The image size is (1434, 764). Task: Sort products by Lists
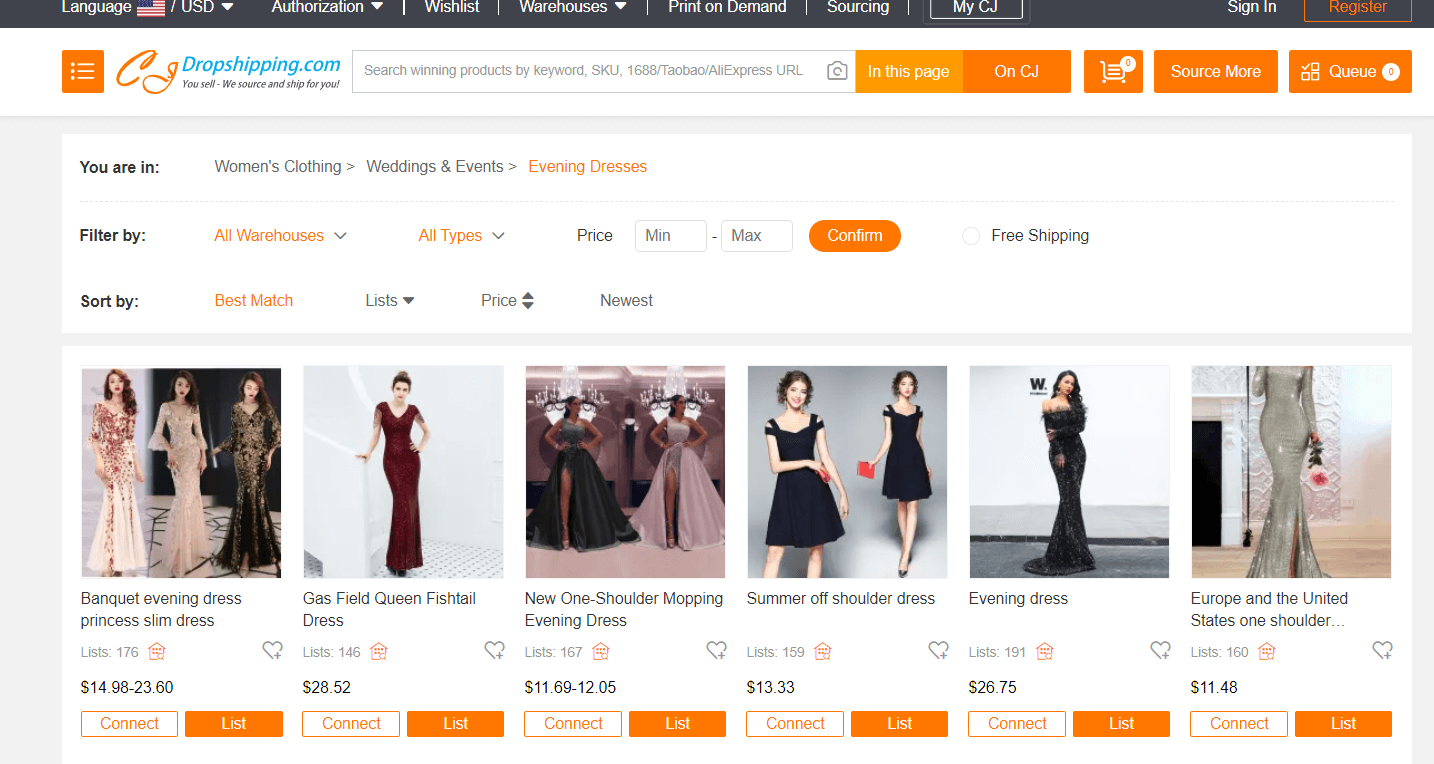[x=390, y=300]
